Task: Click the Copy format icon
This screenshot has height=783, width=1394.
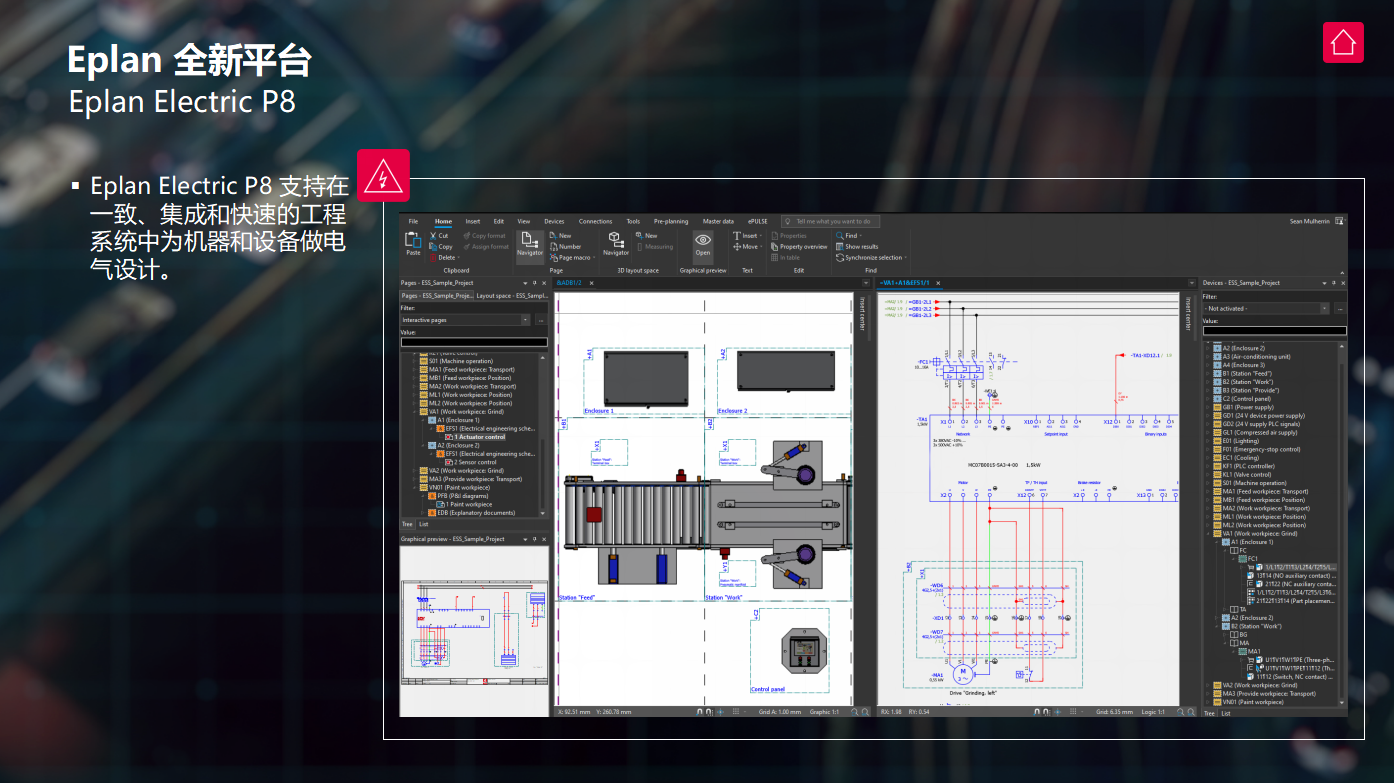Action: [466, 235]
